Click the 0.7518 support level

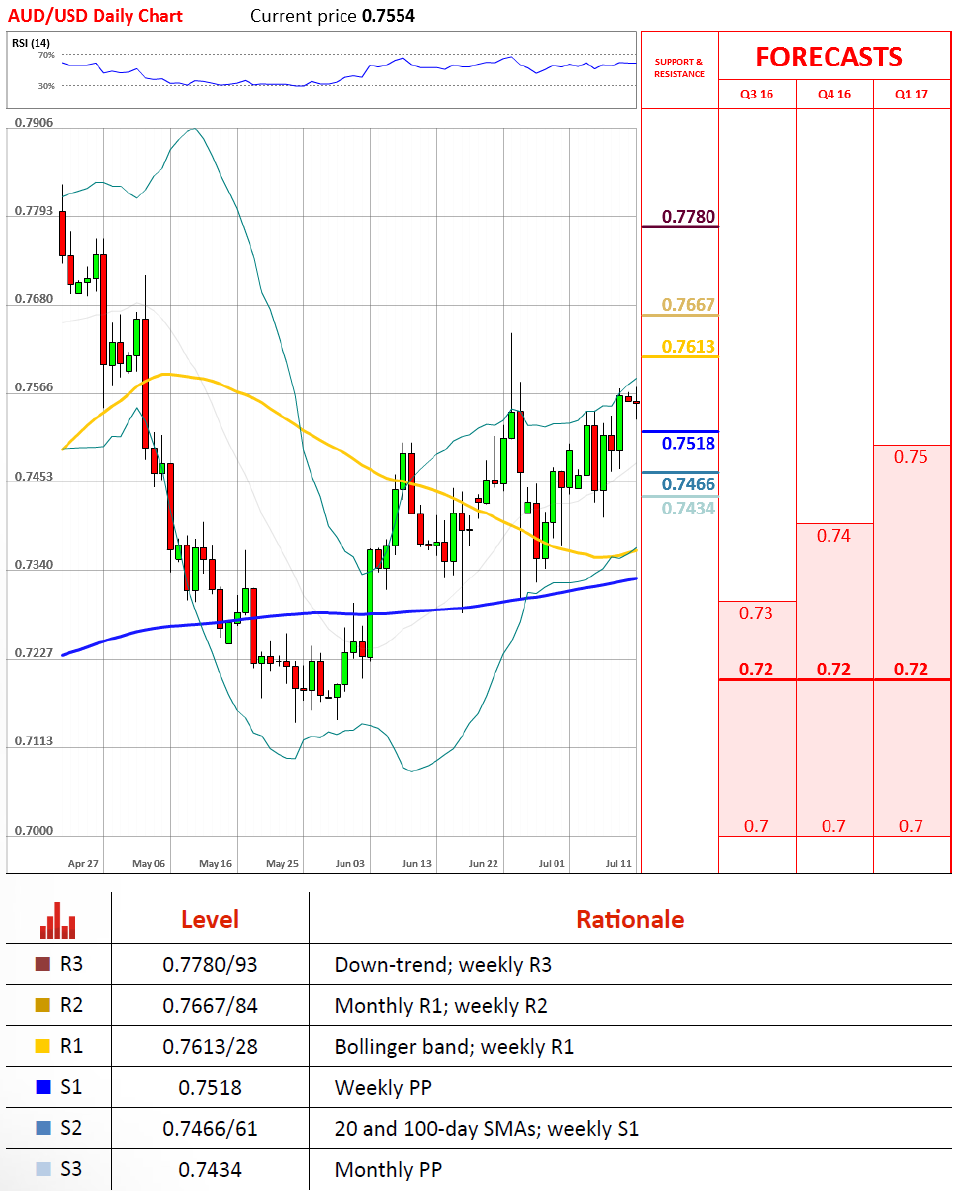pos(688,444)
